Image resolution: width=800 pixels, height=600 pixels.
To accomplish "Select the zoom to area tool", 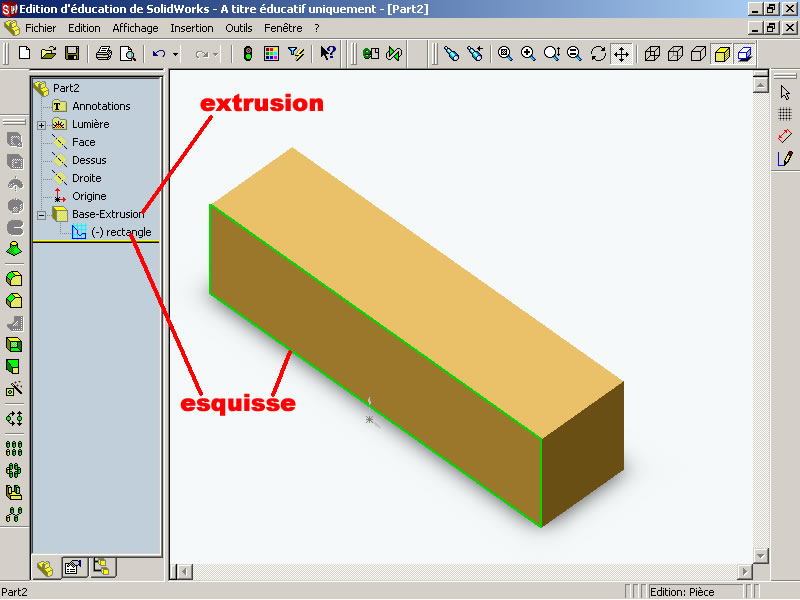I will (528, 54).
